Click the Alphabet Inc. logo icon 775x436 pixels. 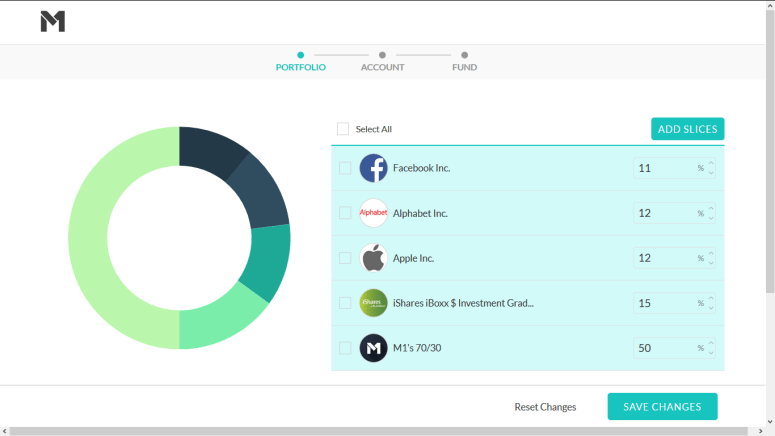tap(373, 213)
